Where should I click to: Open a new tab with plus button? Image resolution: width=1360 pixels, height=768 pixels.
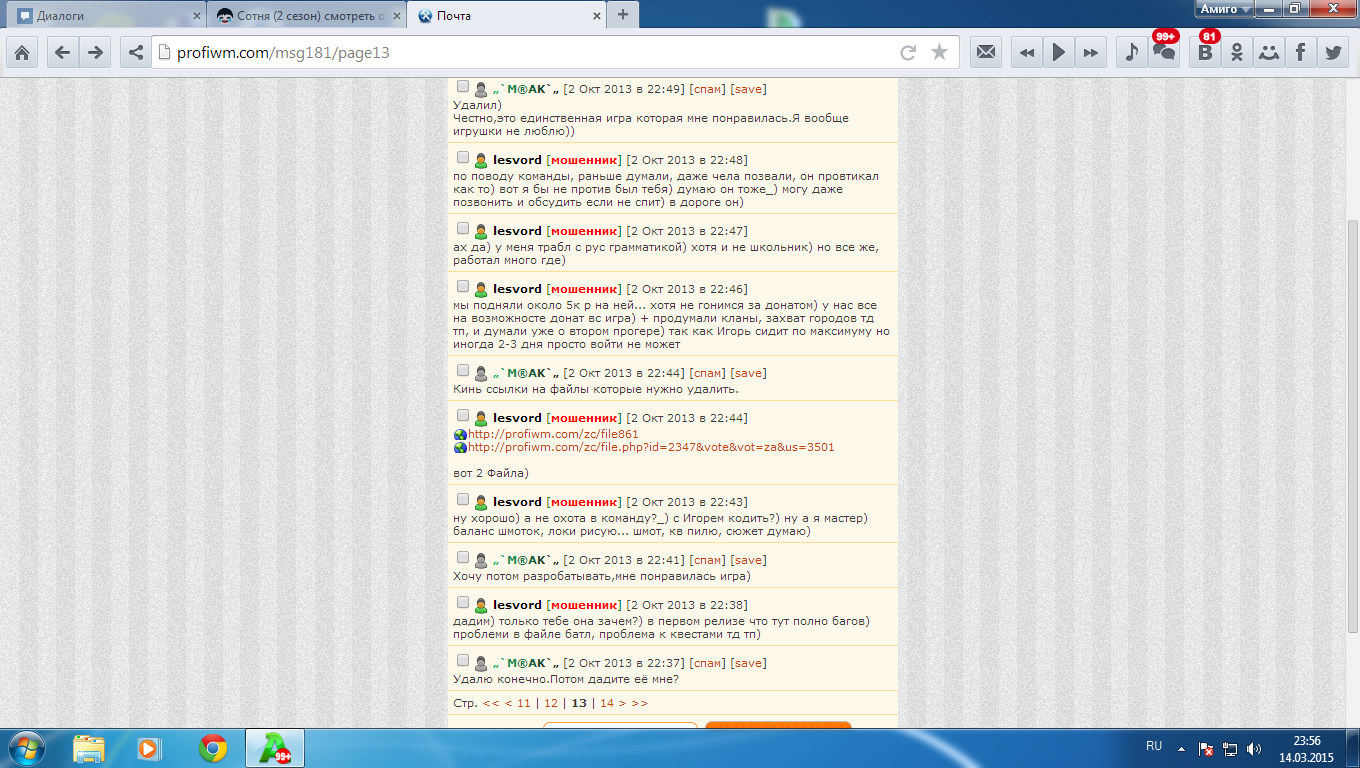click(623, 15)
